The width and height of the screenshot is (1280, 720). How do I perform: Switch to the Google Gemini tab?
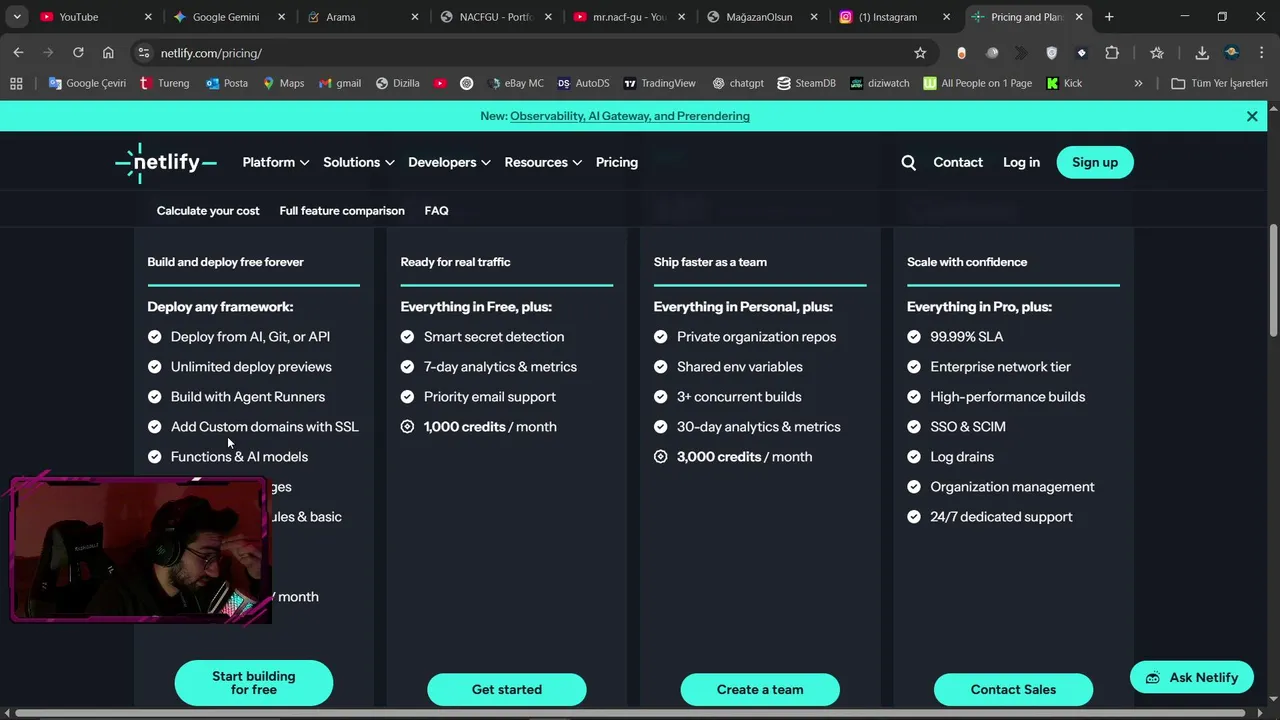tap(226, 17)
